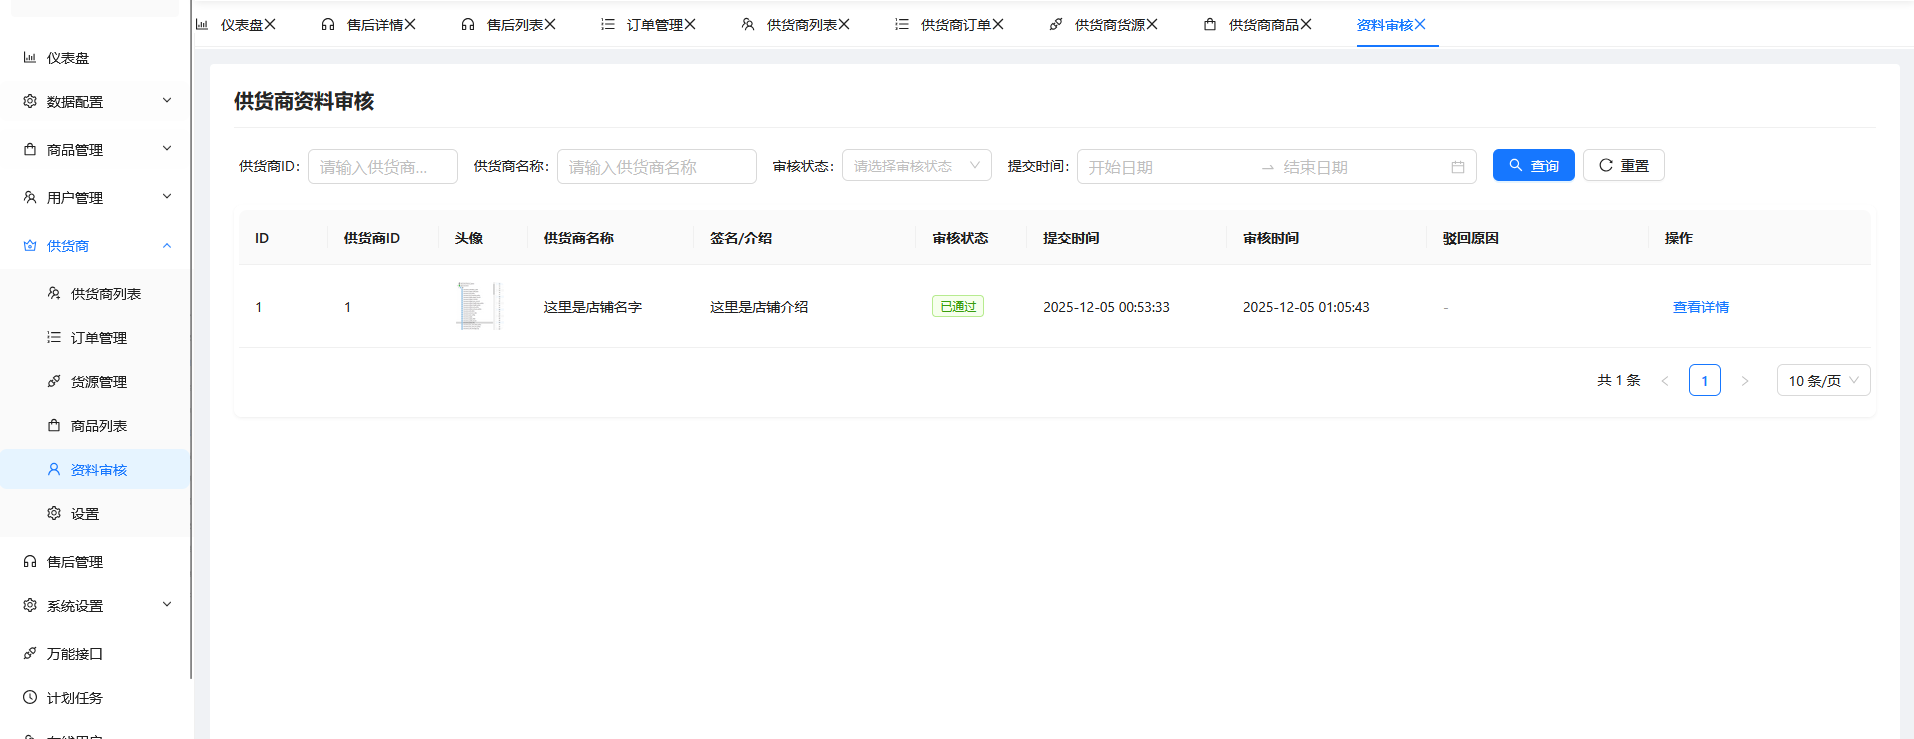Click the calendar icon in date range
The height and width of the screenshot is (739, 1914).
point(1457,167)
